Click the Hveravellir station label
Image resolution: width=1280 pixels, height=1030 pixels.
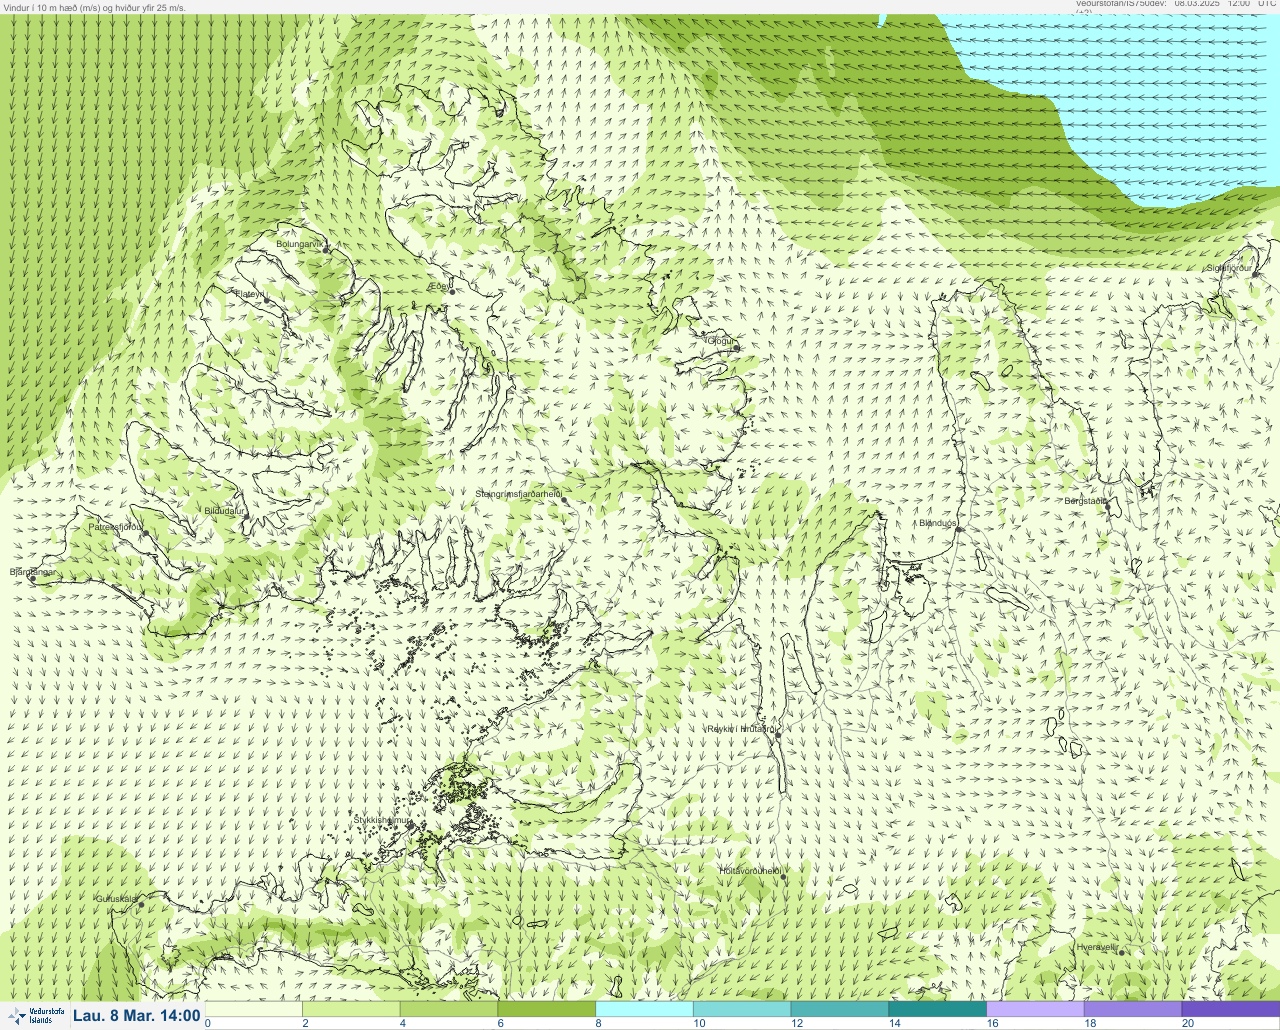(1096, 946)
